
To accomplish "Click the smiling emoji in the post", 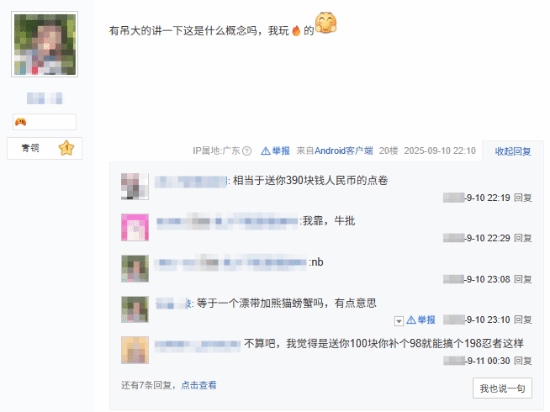I will (x=326, y=23).
